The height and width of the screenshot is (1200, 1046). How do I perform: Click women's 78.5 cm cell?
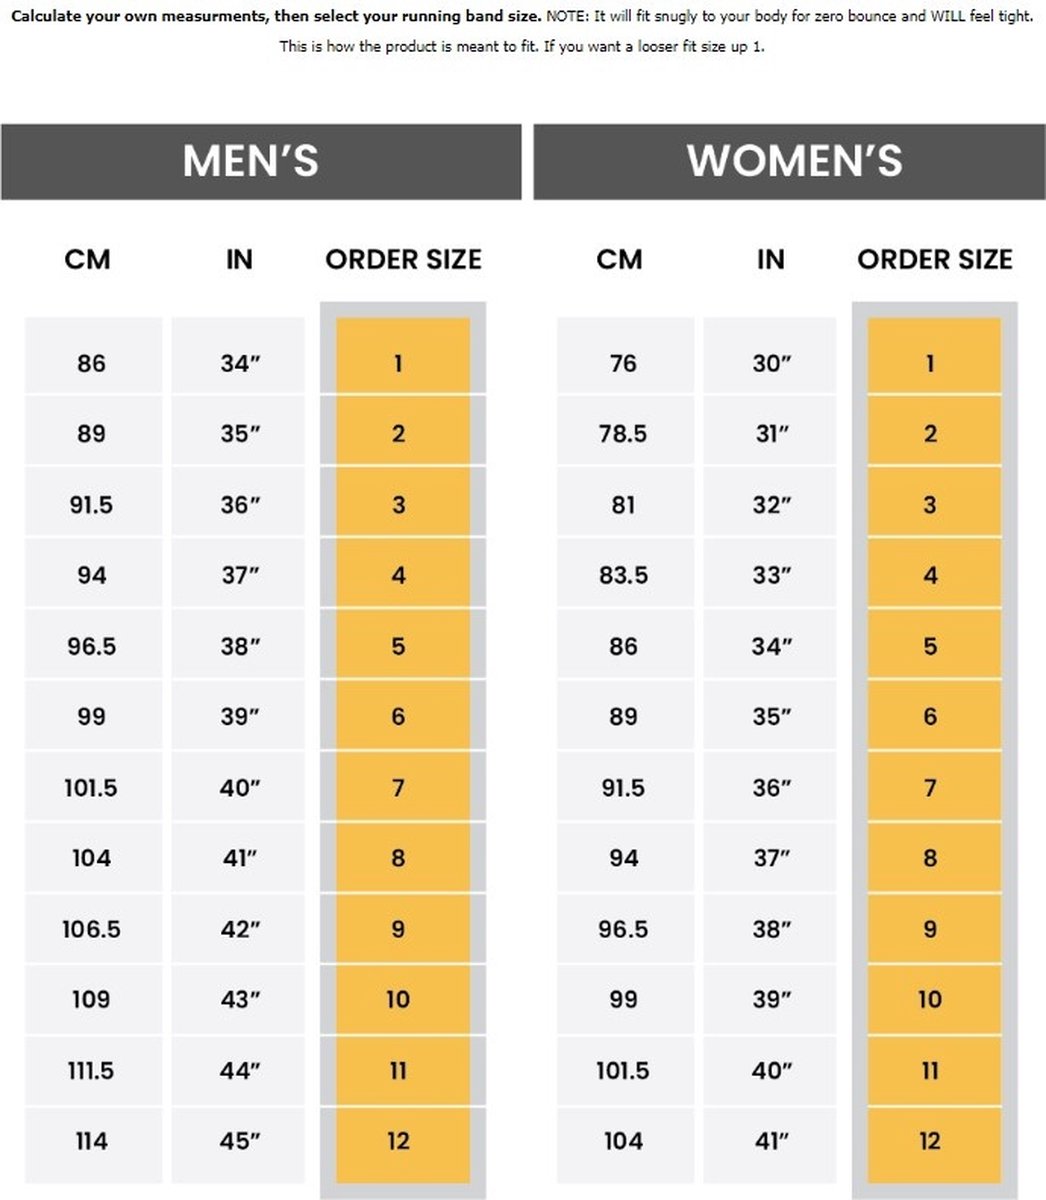click(625, 432)
